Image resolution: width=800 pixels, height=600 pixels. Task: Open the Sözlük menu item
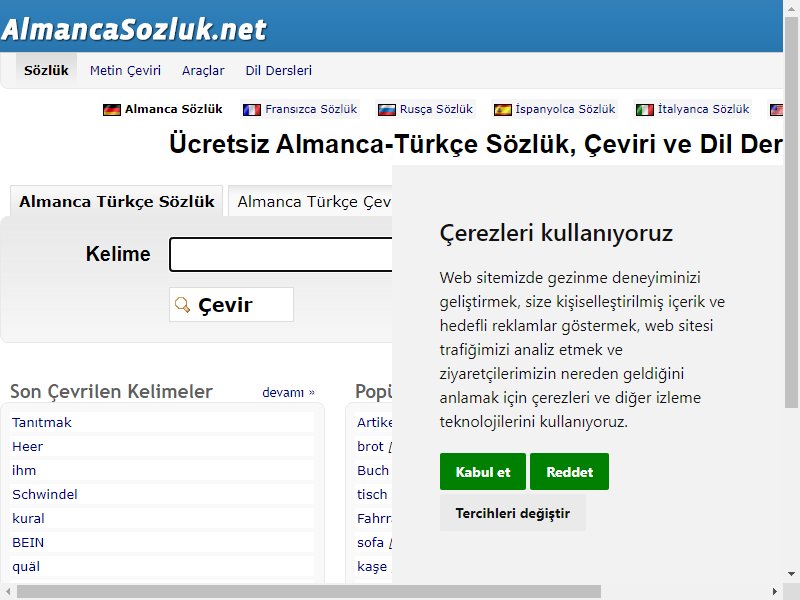[x=46, y=70]
